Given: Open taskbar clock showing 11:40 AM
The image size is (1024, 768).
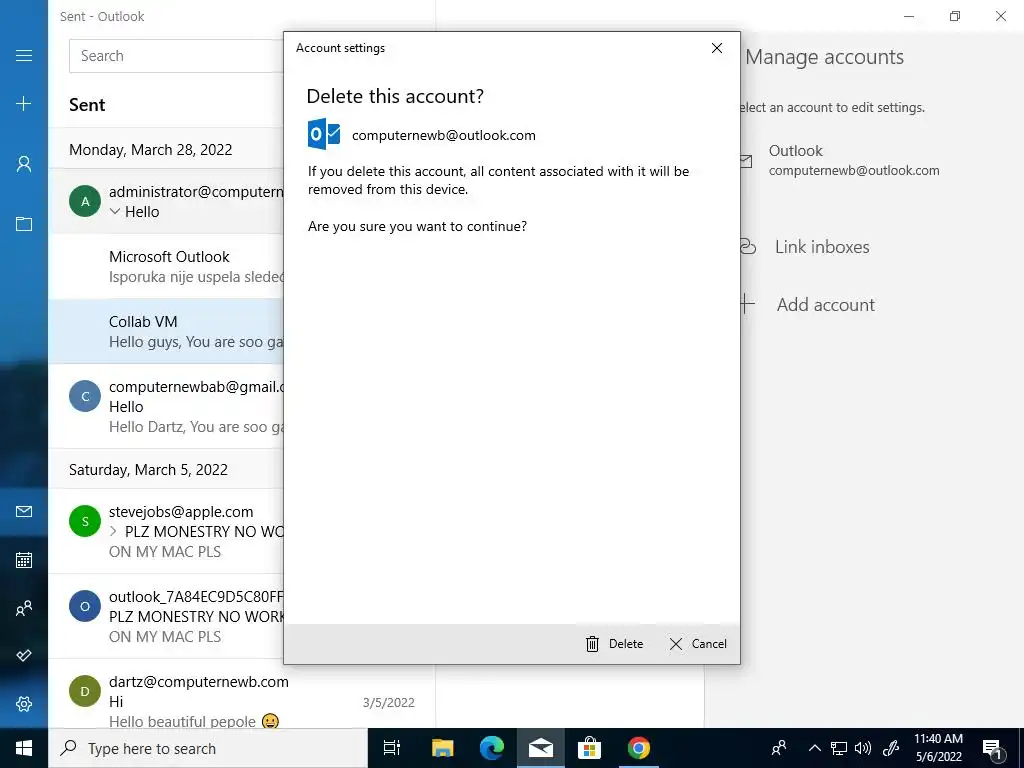Looking at the screenshot, I should (938, 748).
